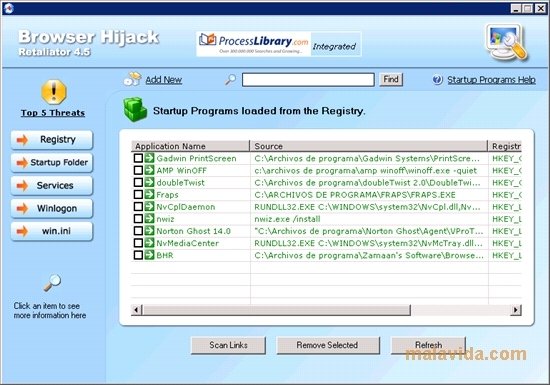Click the monitor magnifier icon top right

click(507, 42)
